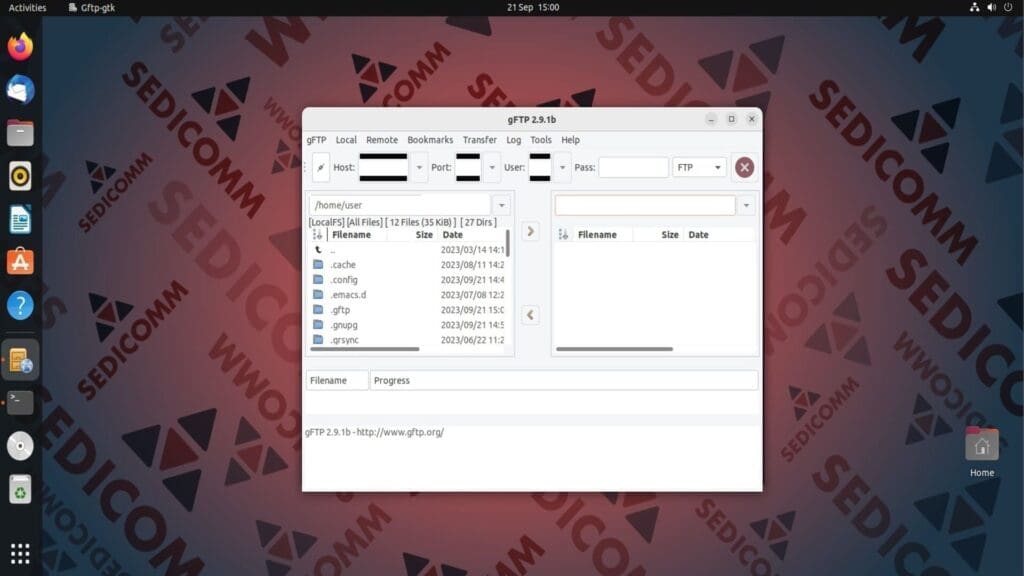Sort remote files by the Date column
The height and width of the screenshot is (576, 1024).
point(720,234)
